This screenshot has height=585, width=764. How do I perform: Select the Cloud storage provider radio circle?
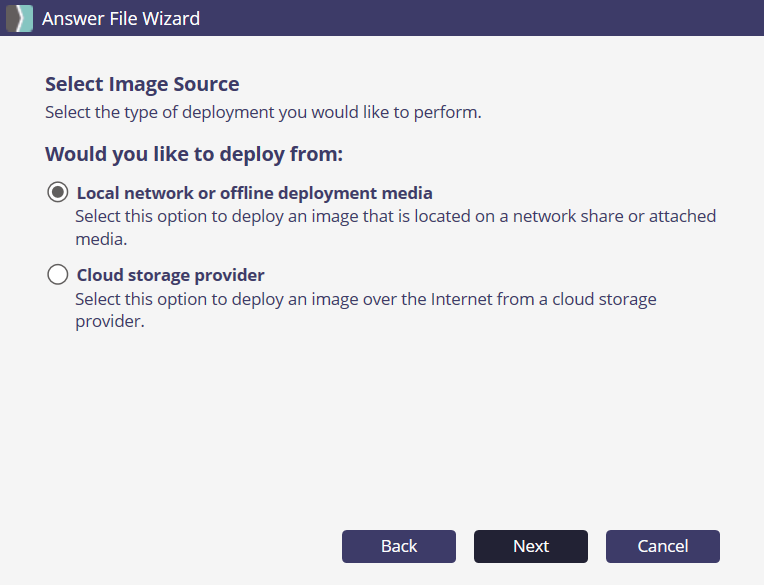click(x=58, y=274)
